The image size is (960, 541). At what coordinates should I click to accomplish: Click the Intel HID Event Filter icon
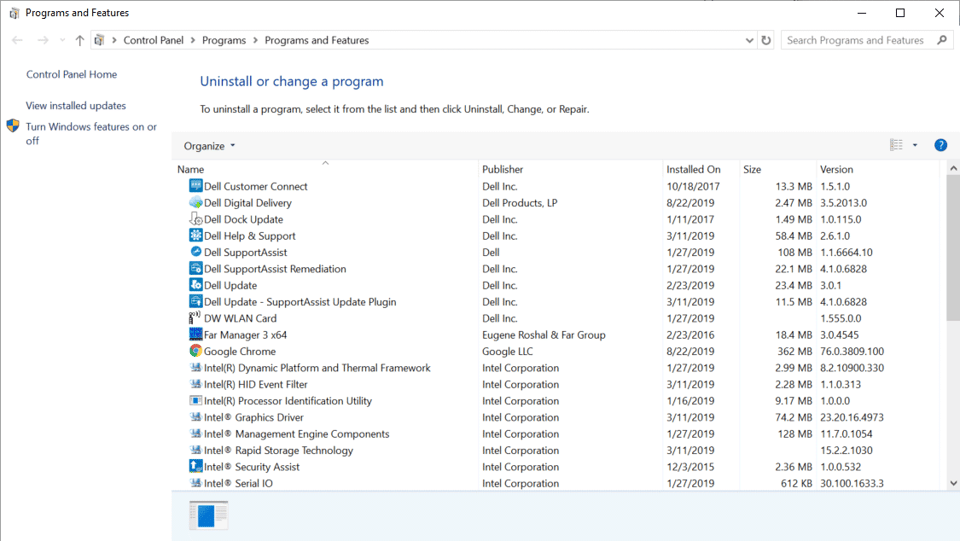point(195,384)
